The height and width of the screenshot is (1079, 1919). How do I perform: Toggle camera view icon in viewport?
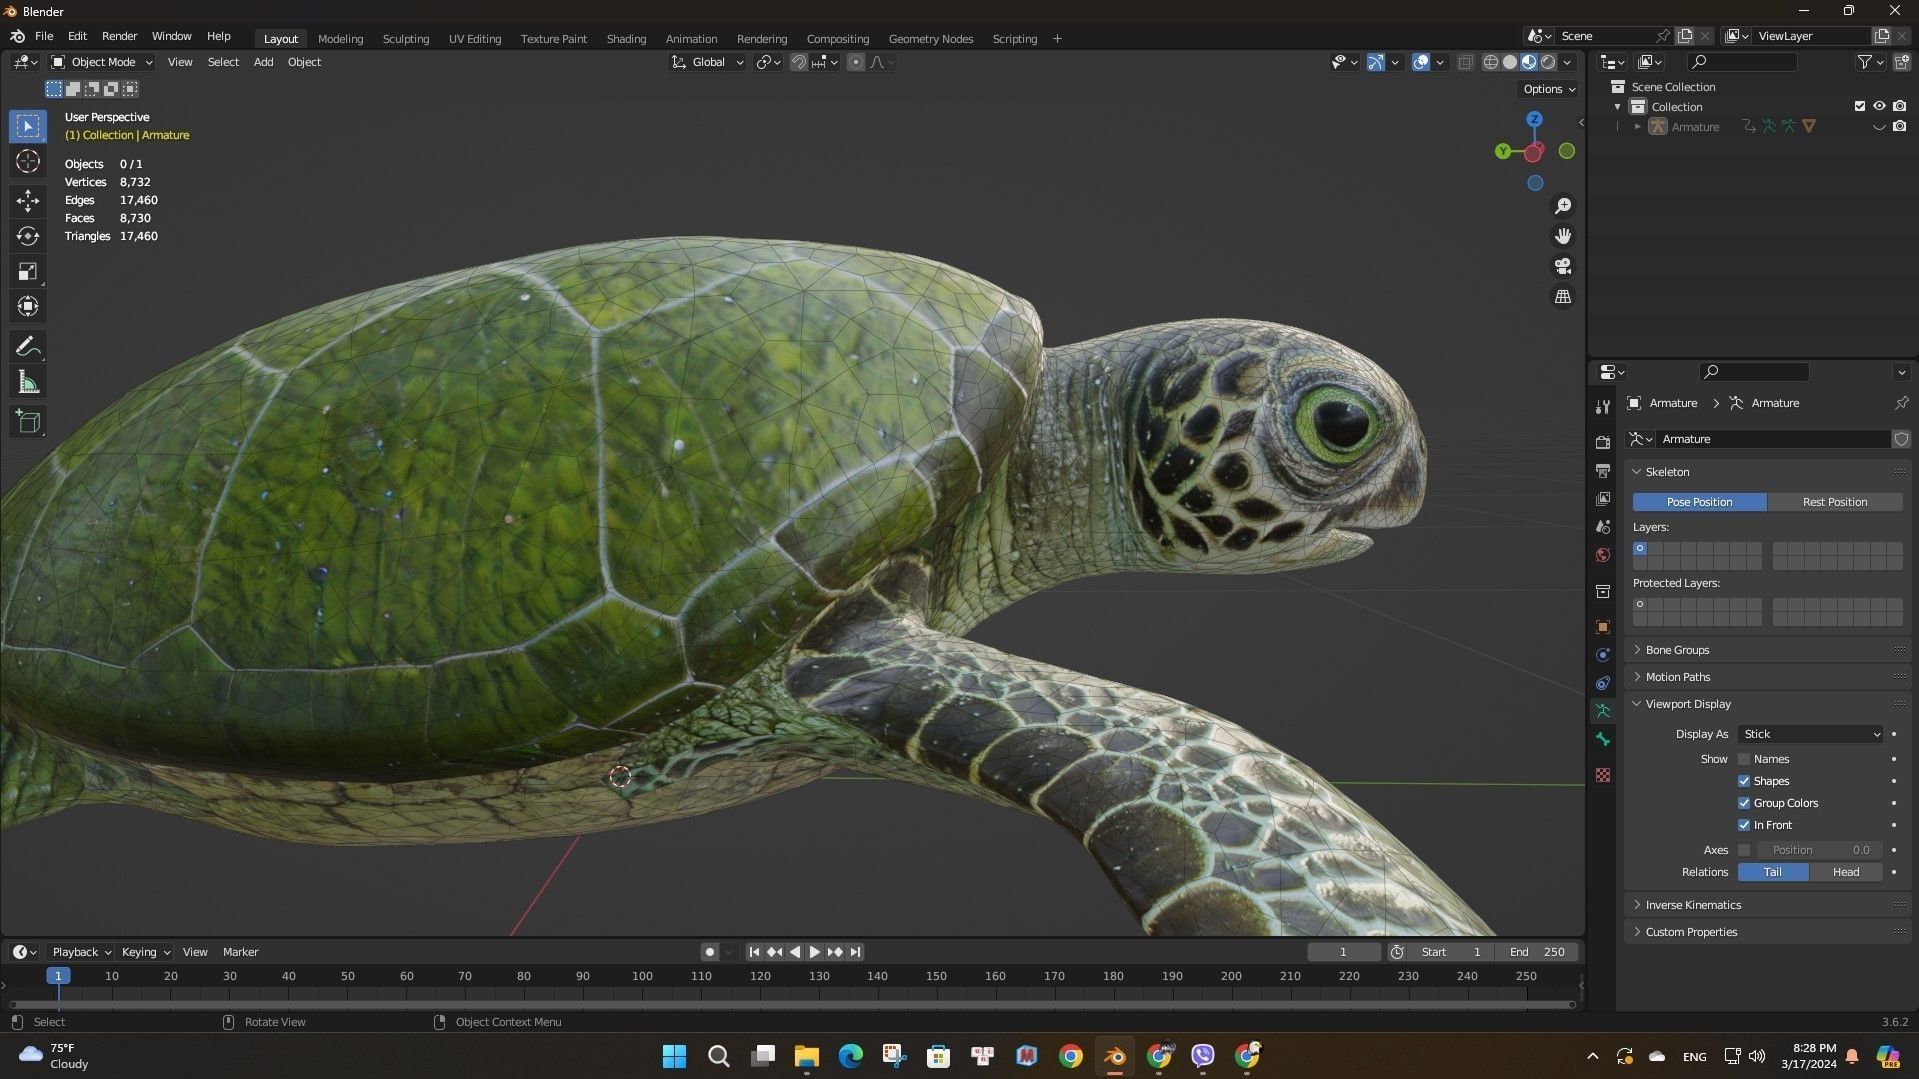tap(1563, 266)
